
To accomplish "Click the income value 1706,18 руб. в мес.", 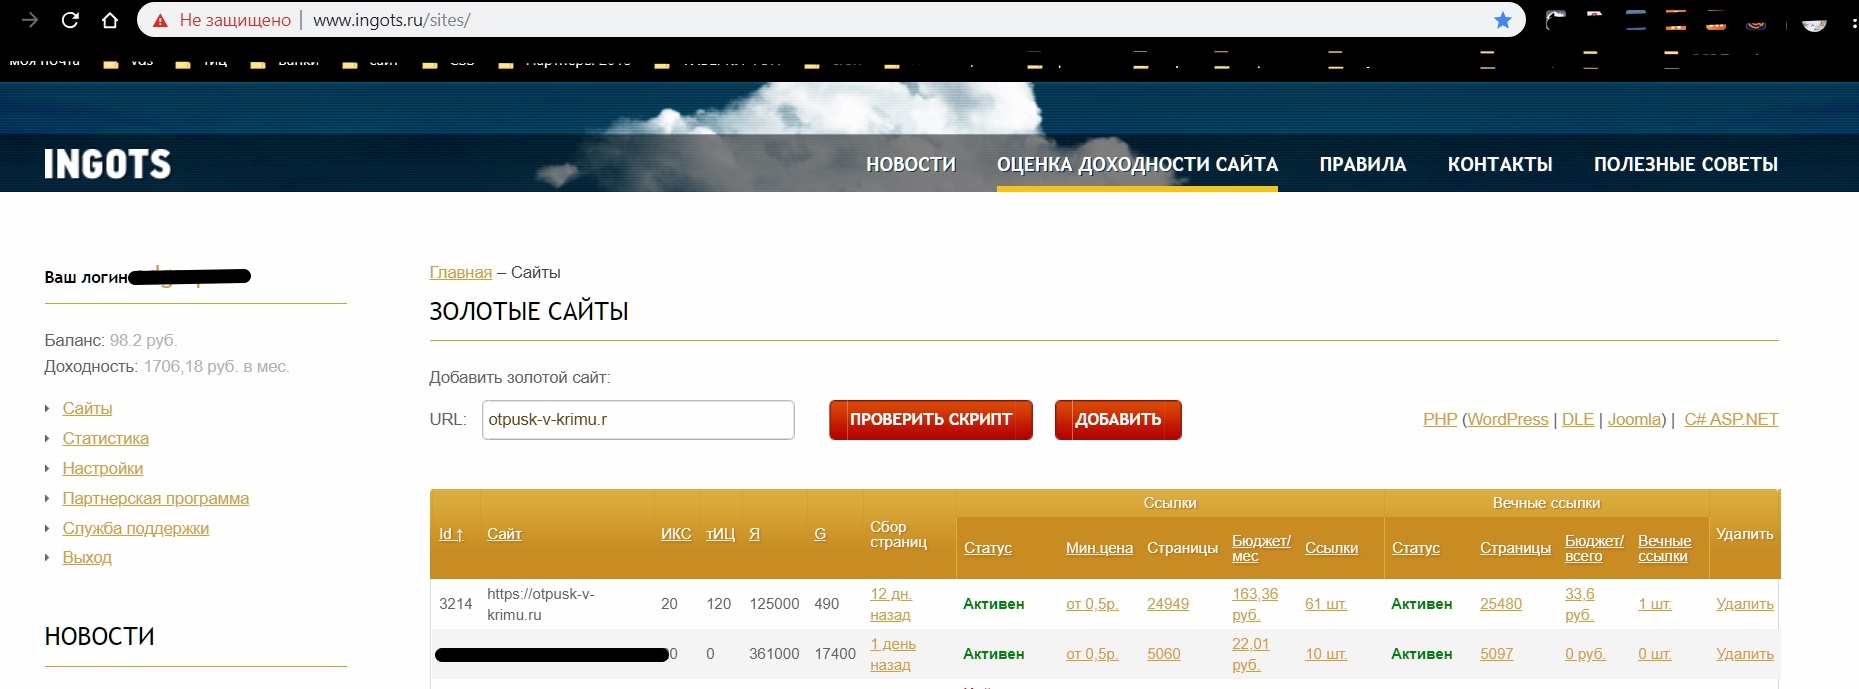I will 217,366.
